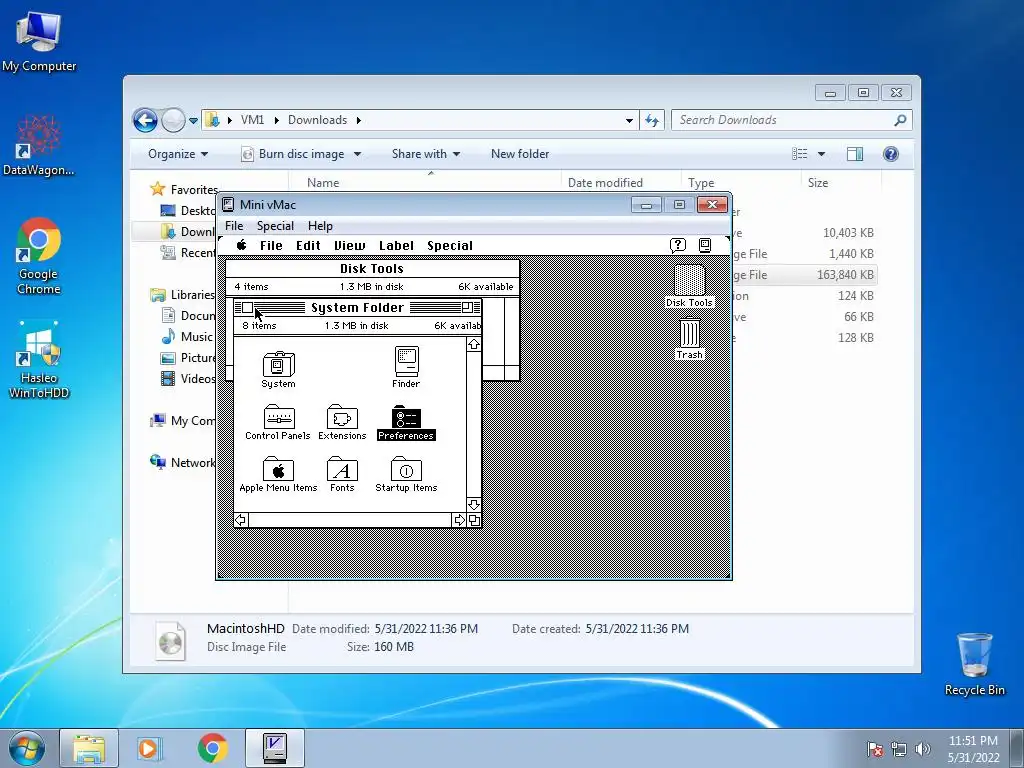1024x768 pixels.
Task: Open the Mac Label menu
Action: [x=396, y=246]
